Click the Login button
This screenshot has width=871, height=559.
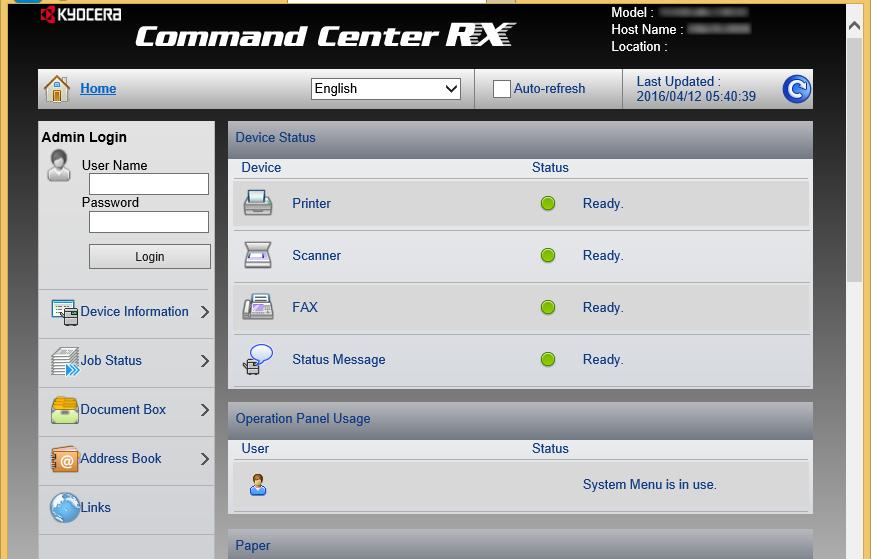pos(150,257)
